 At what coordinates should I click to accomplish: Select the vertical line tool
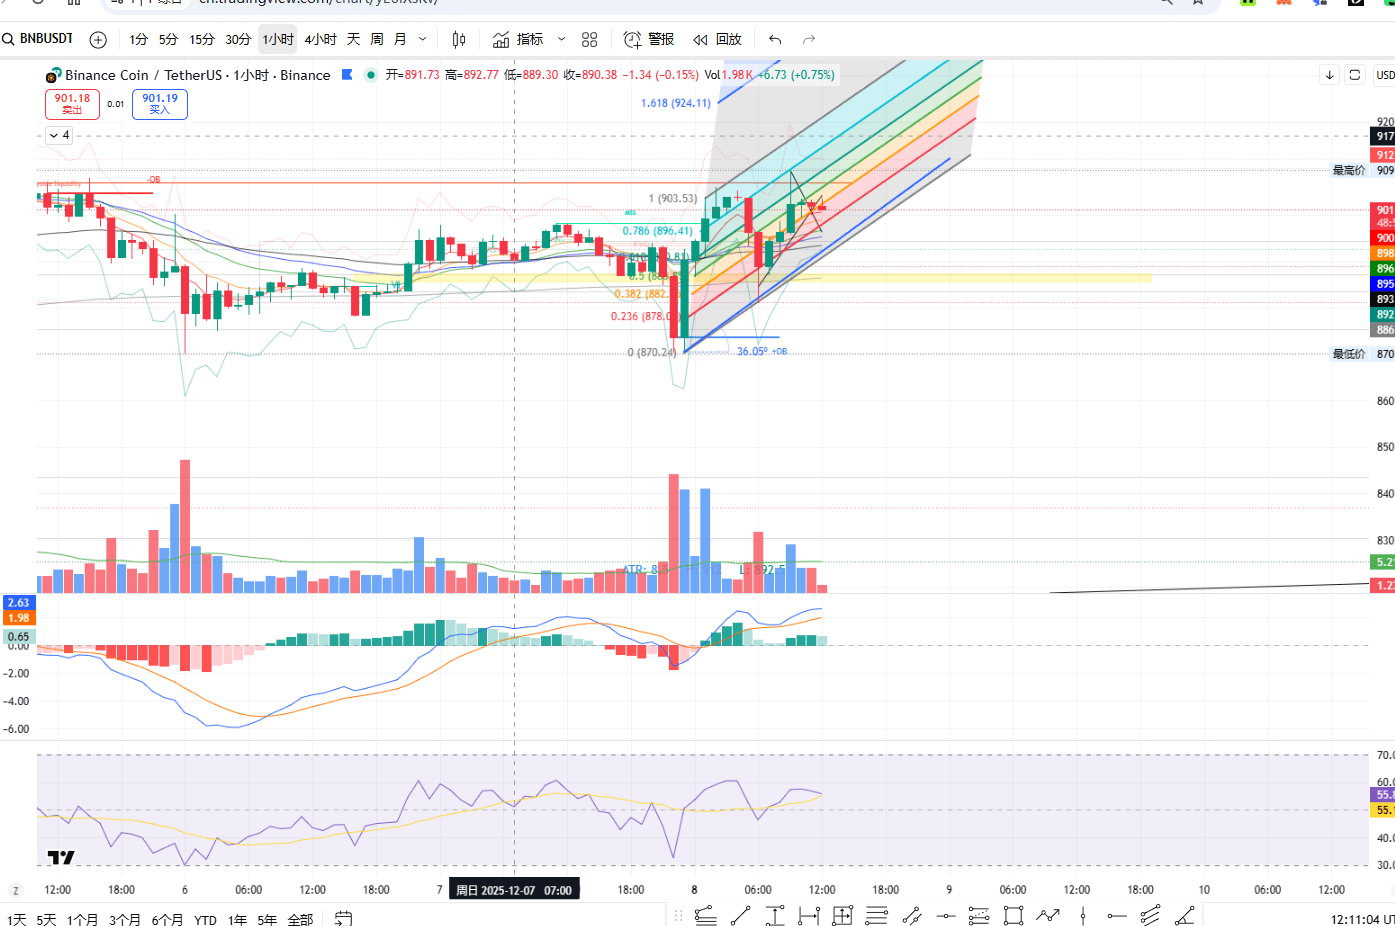[x=1082, y=915]
